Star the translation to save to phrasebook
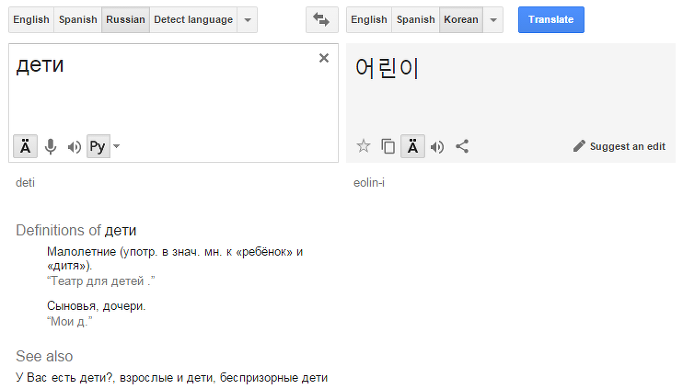 coord(363,146)
